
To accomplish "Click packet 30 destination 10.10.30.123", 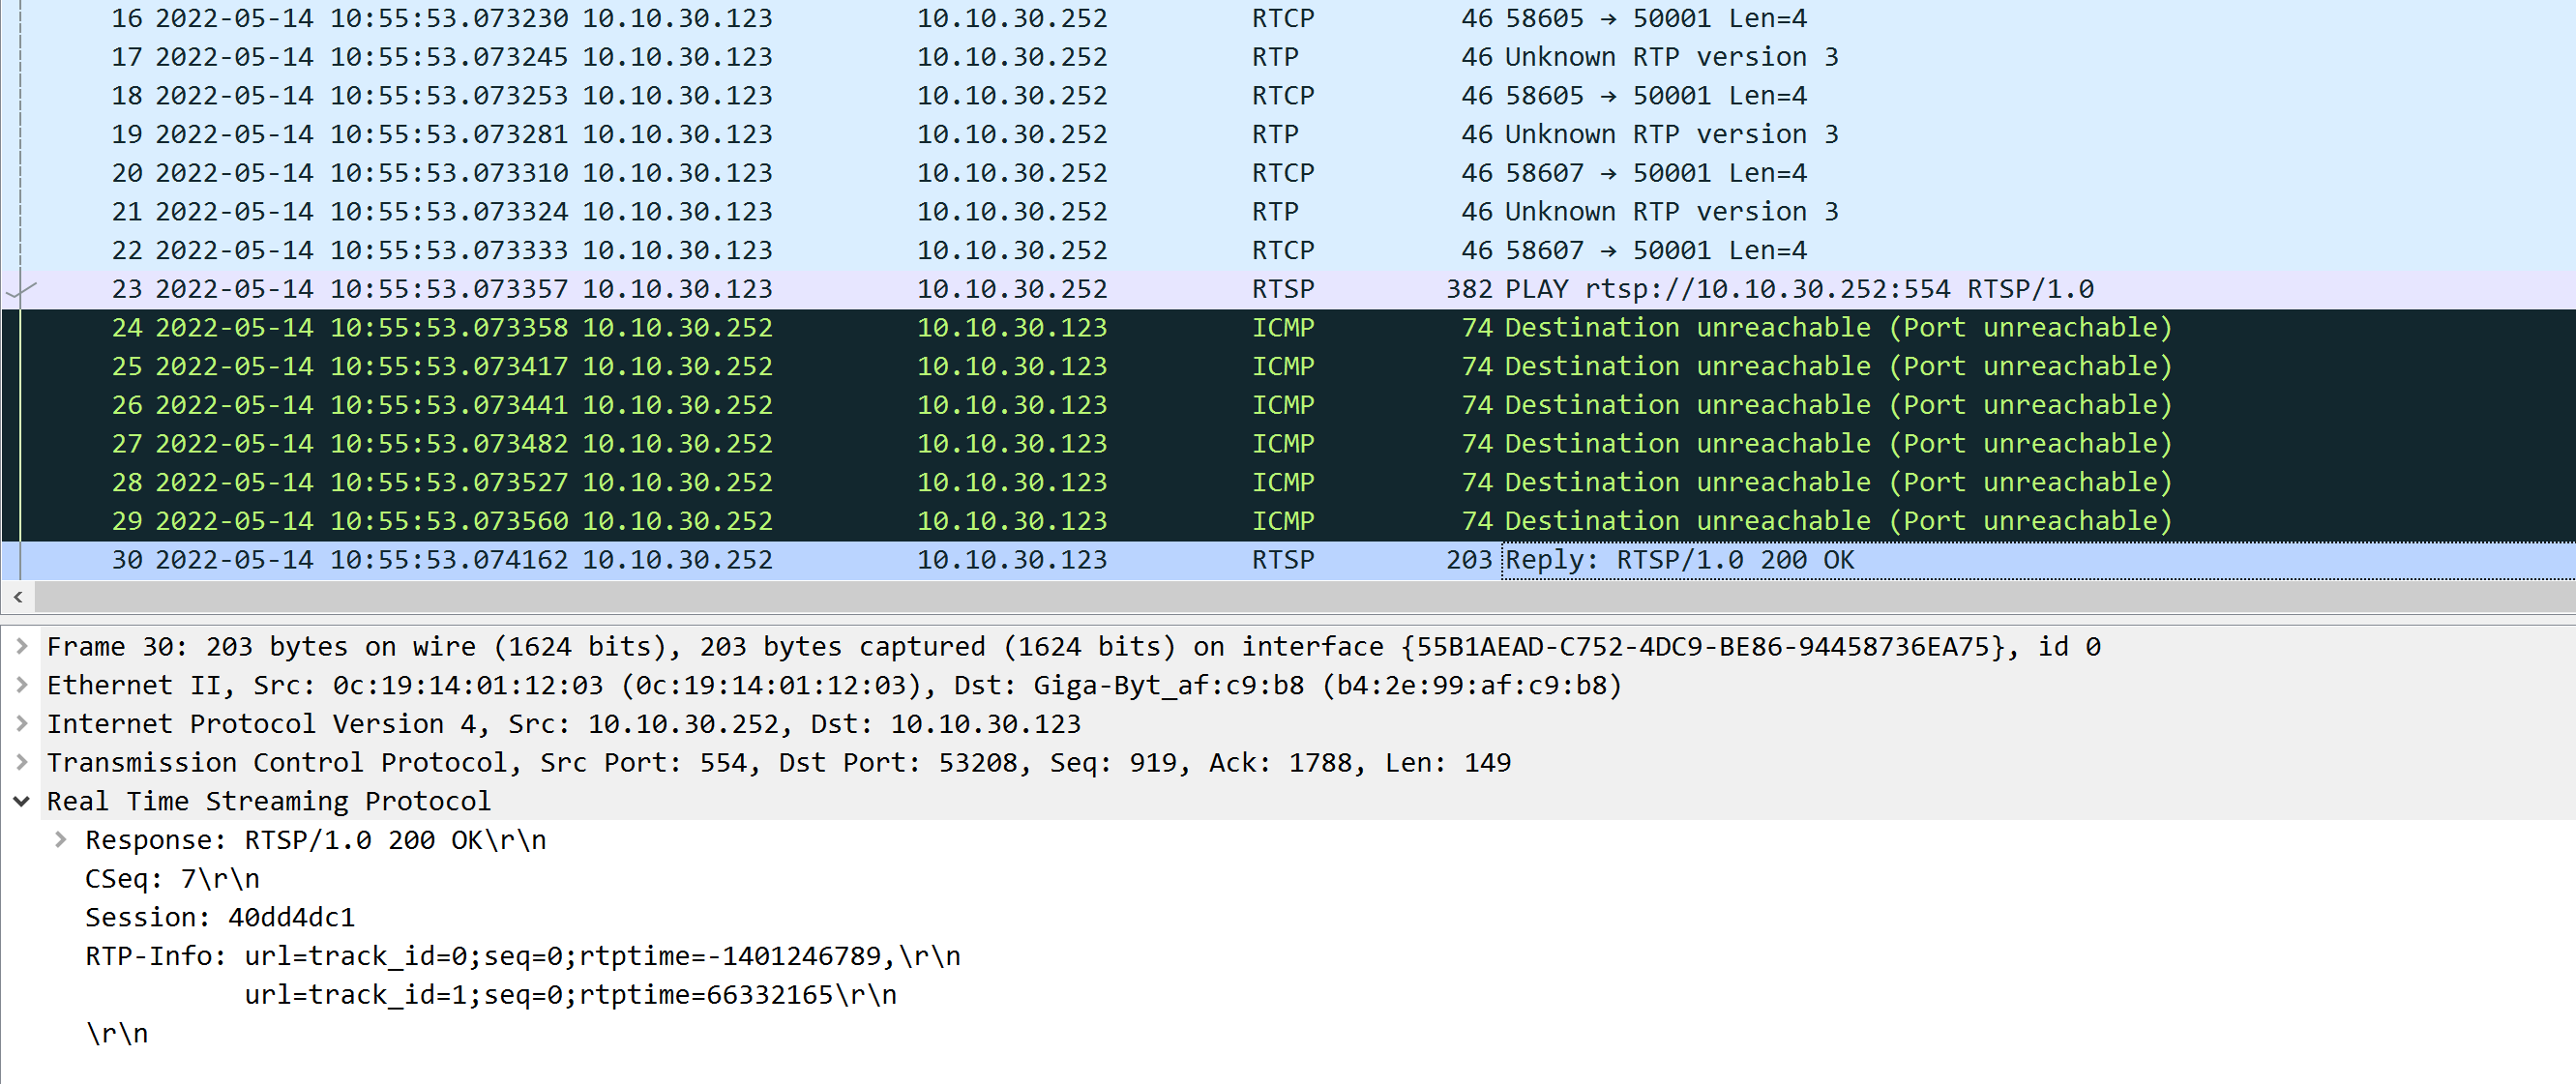I will coord(1012,560).
